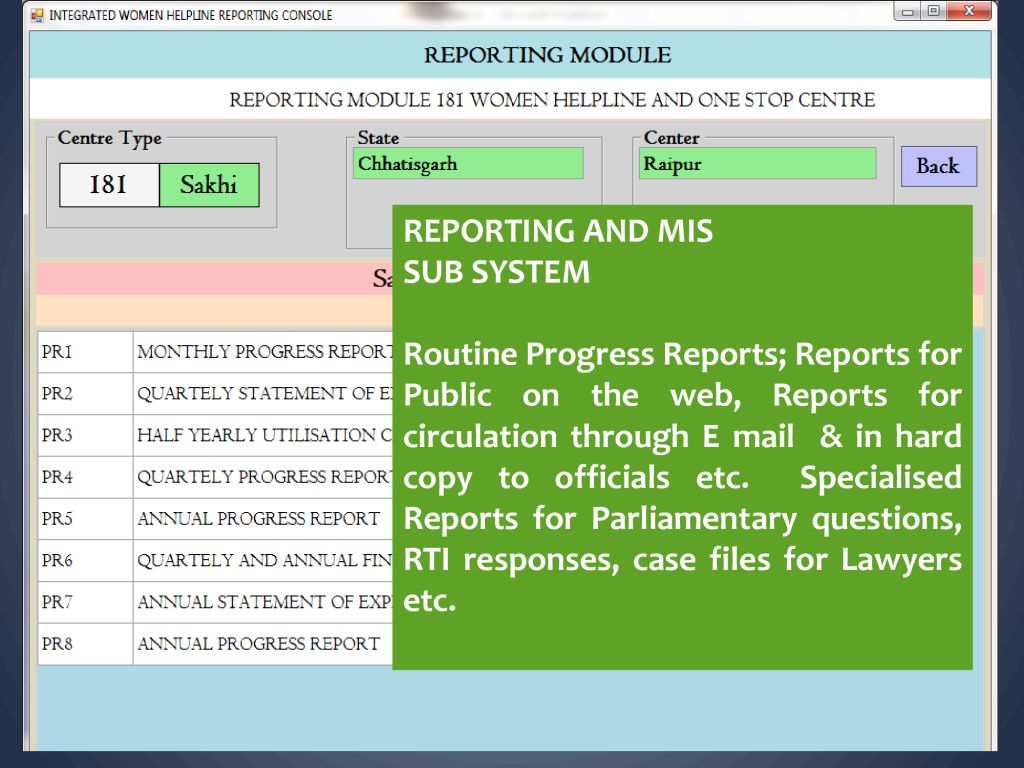Select the 181 centre type
This screenshot has width=1024, height=768.
click(x=109, y=185)
